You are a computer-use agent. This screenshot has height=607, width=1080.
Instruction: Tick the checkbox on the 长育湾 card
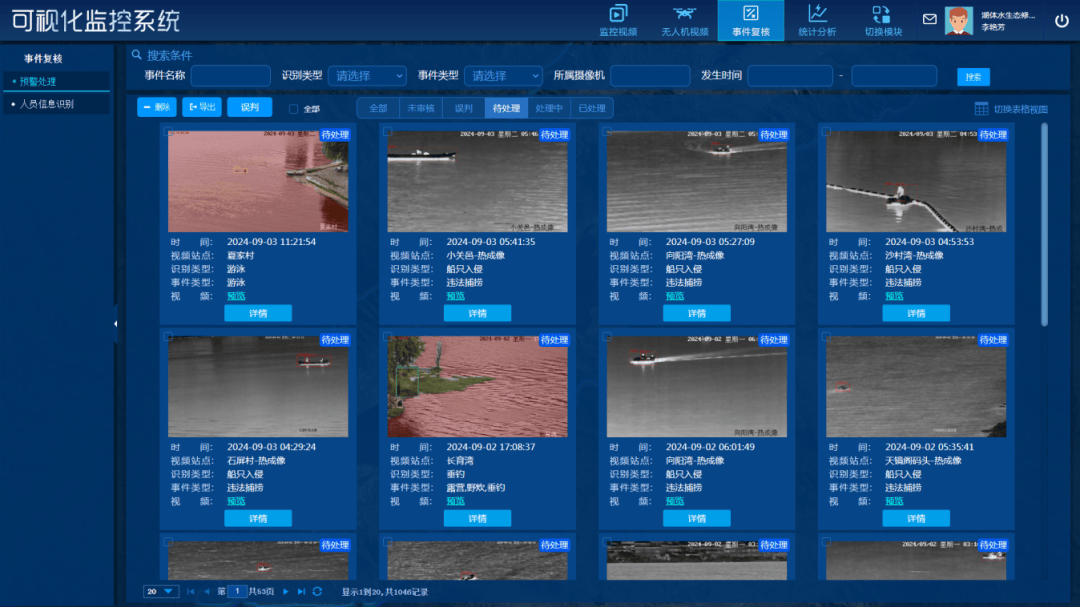tap(388, 337)
